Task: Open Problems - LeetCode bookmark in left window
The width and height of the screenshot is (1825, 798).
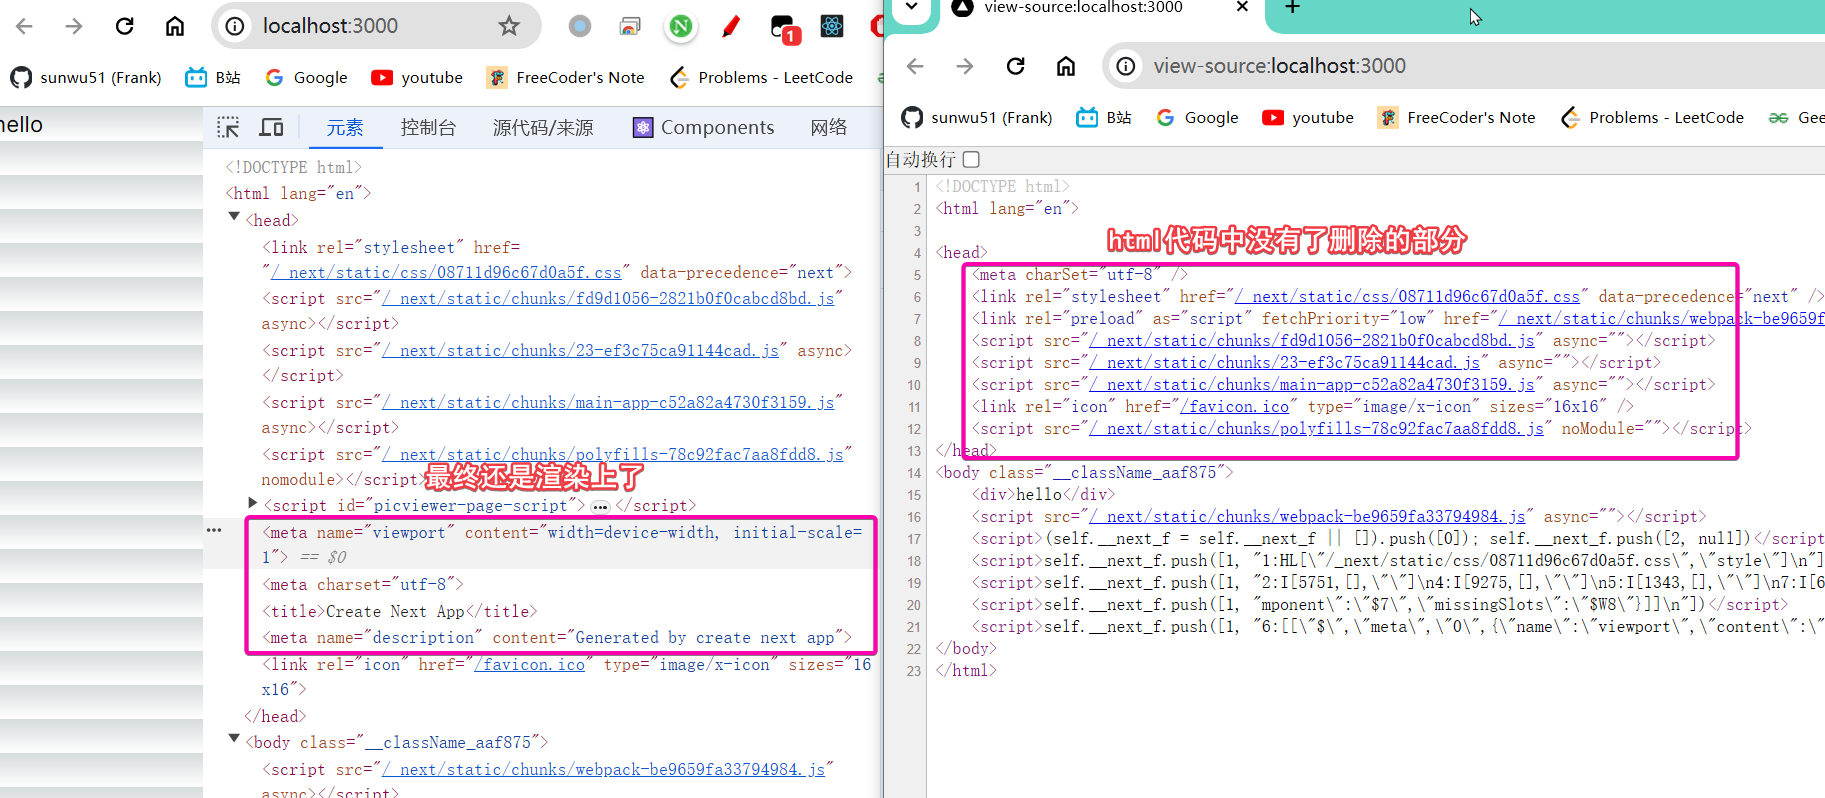Action: (x=761, y=77)
